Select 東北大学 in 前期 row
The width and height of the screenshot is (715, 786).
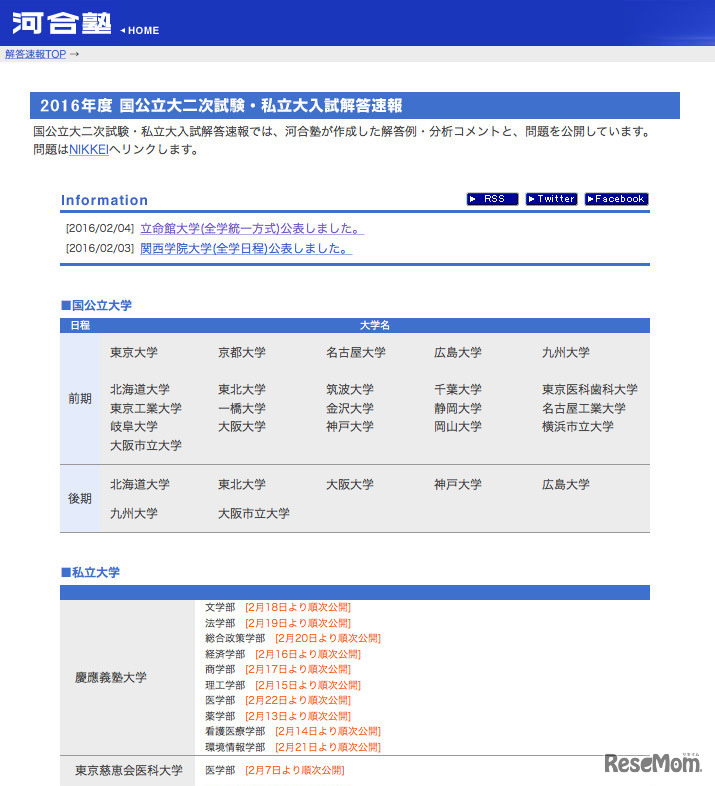coord(242,389)
